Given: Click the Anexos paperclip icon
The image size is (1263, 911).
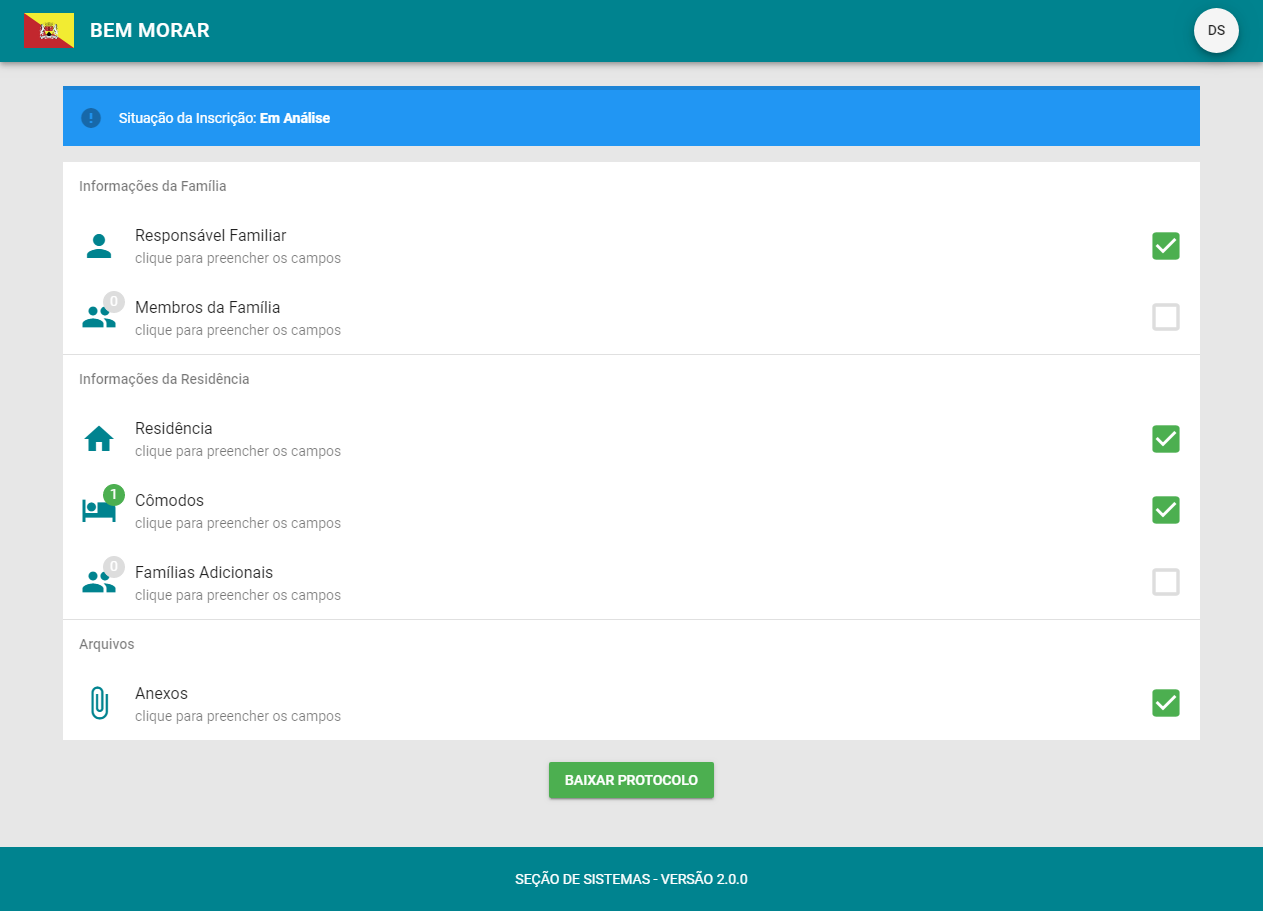Looking at the screenshot, I should click(99, 704).
